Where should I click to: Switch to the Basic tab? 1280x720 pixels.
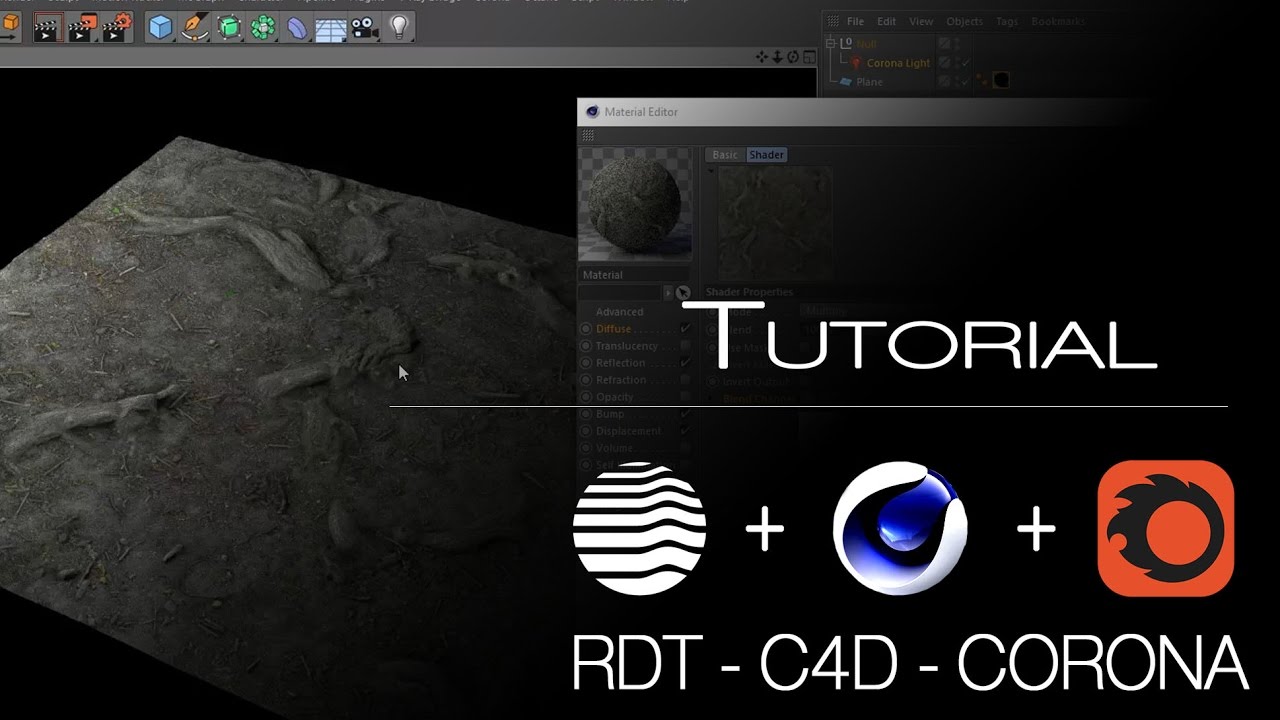coord(725,155)
